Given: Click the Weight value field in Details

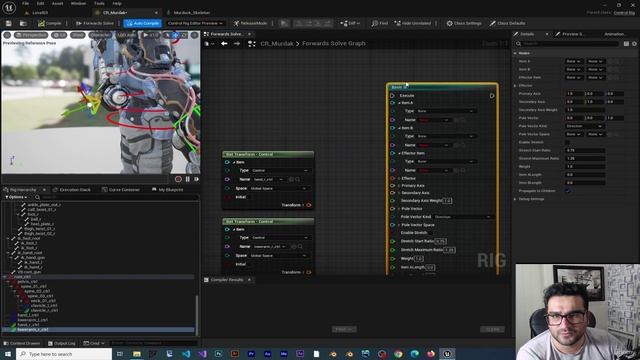Looking at the screenshot, I should [x=585, y=167].
